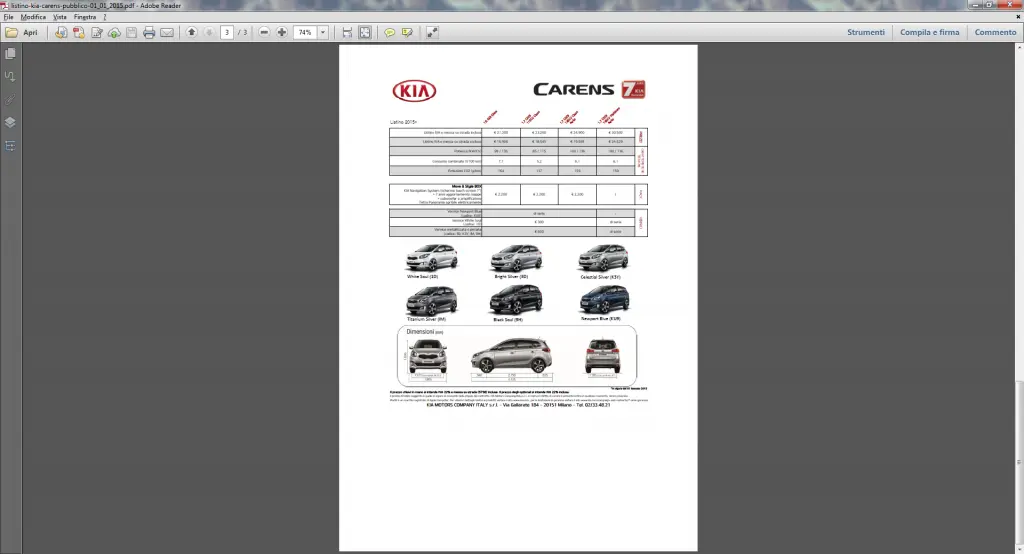Click the CARENS title on the page

573,90
